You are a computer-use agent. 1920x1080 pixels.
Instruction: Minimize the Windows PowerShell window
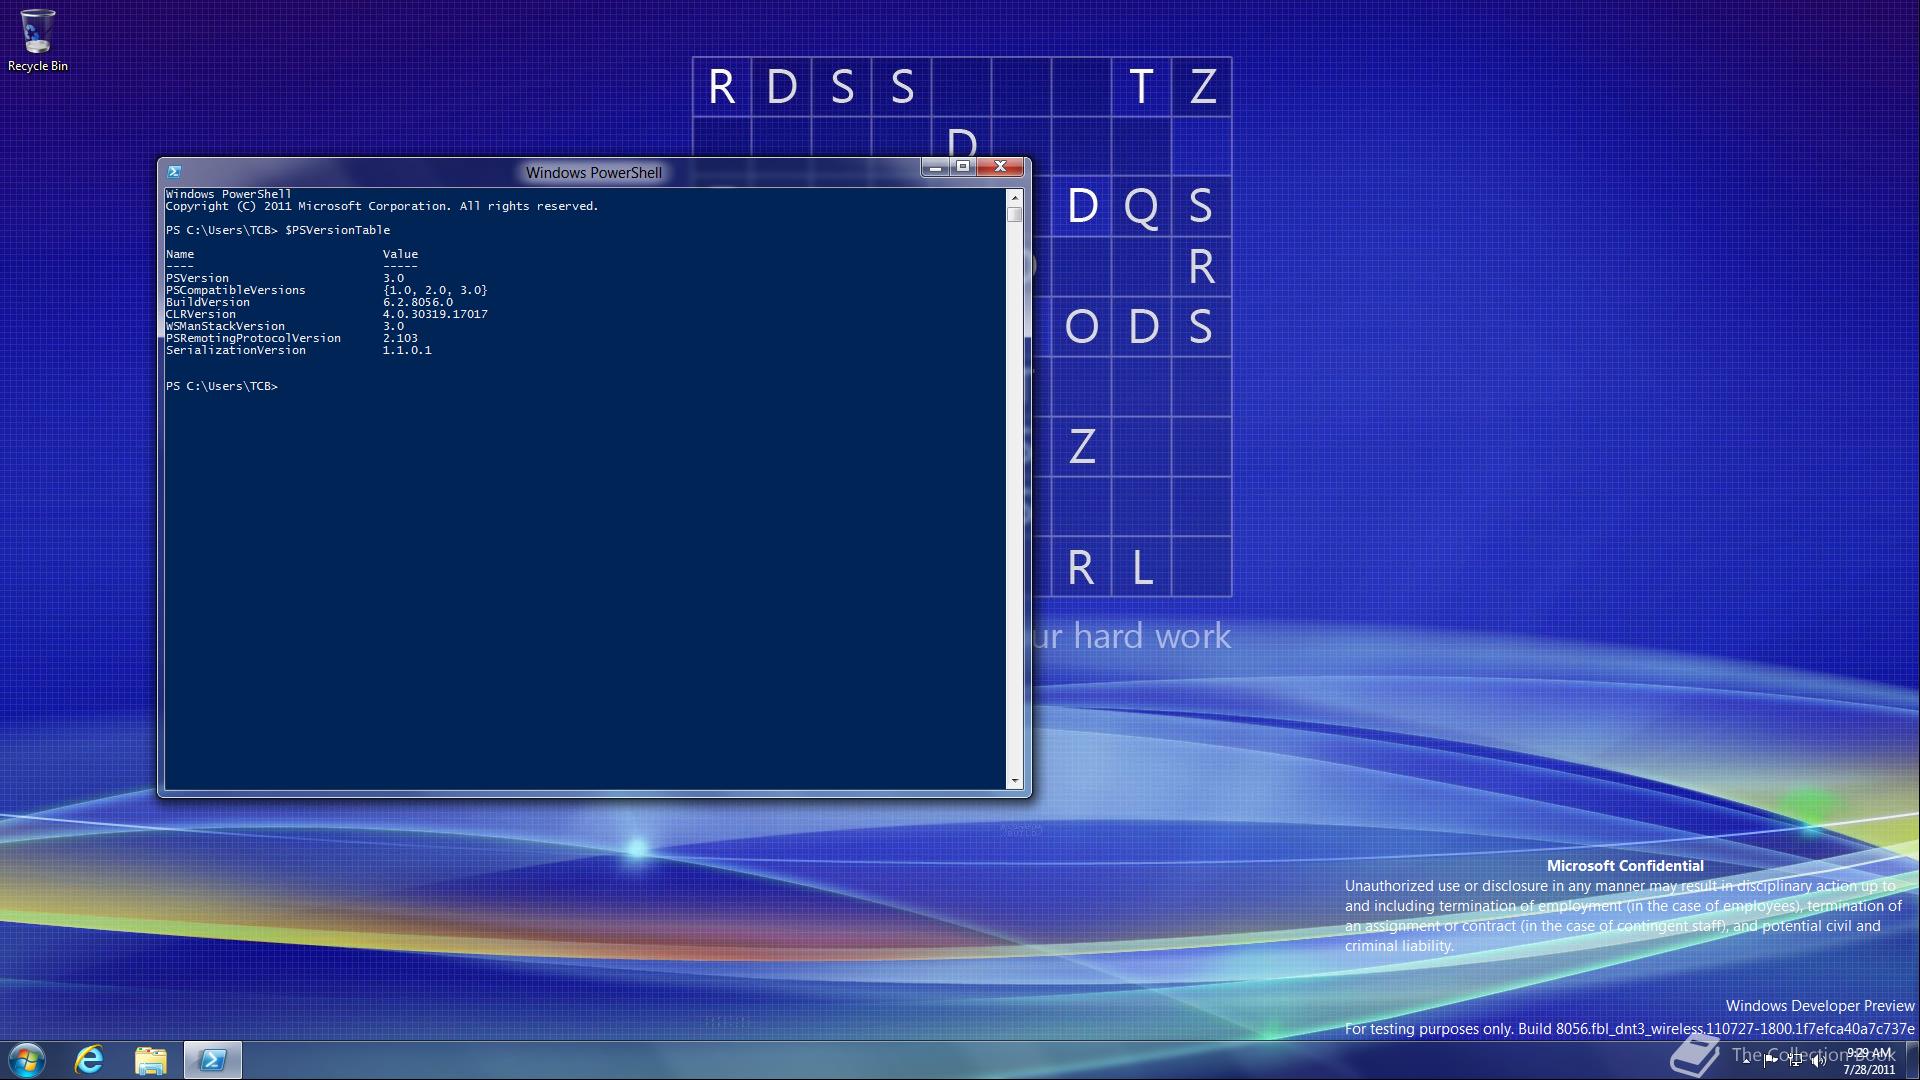(934, 167)
